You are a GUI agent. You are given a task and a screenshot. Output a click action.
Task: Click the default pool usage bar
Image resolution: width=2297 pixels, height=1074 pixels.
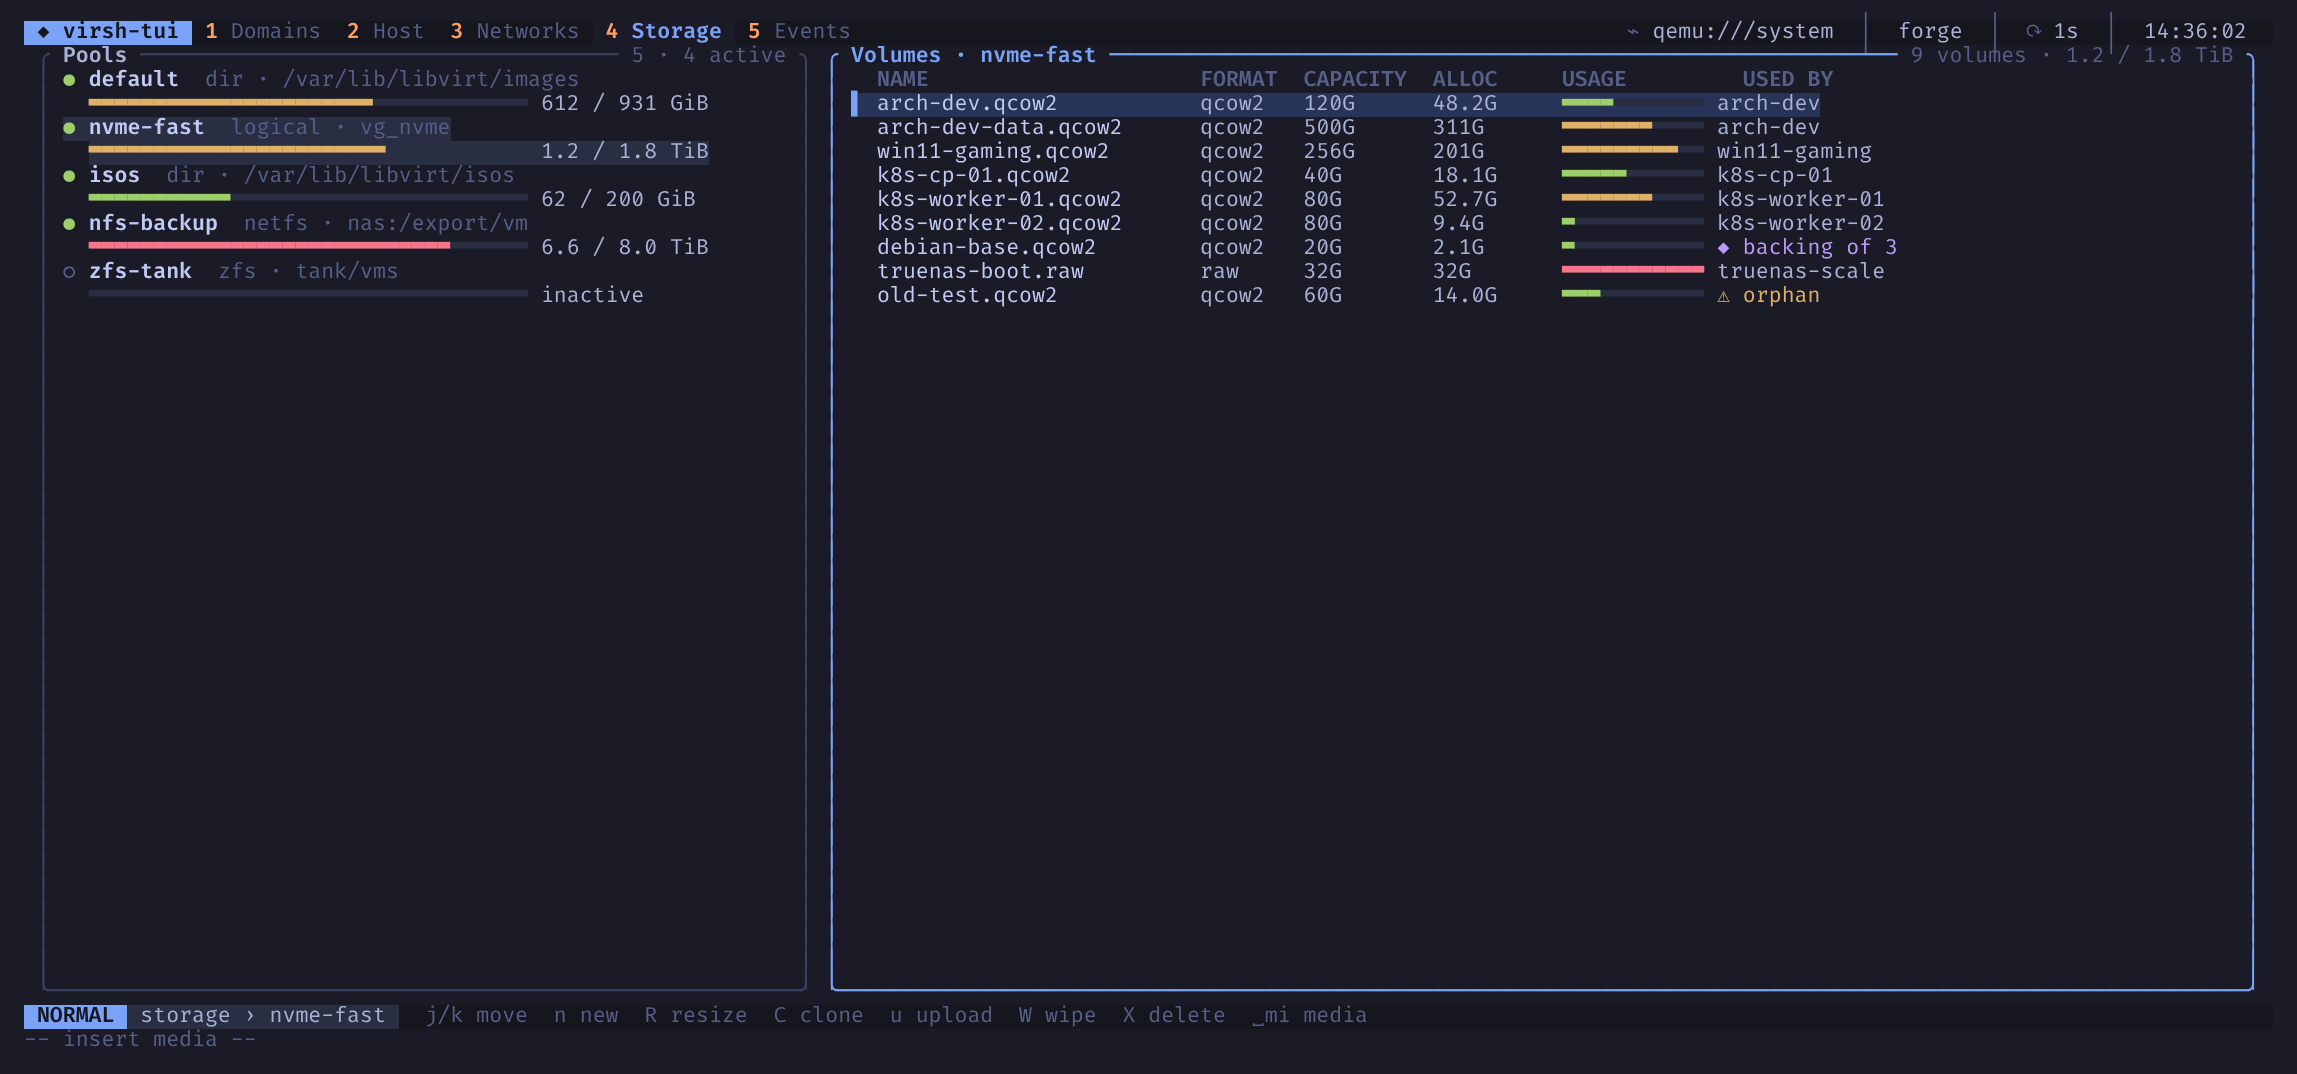tap(308, 102)
